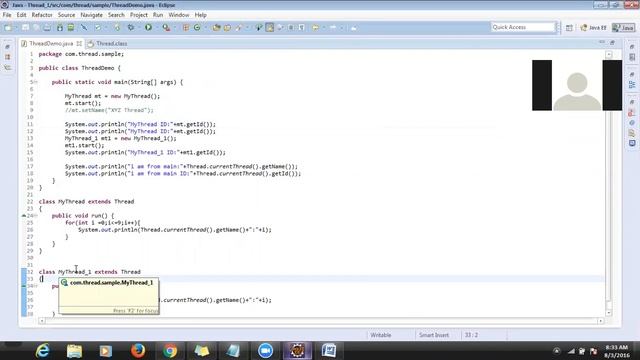
Task: Click the Debug (bug) toolbar icon
Action: pyautogui.click(x=131, y=28)
